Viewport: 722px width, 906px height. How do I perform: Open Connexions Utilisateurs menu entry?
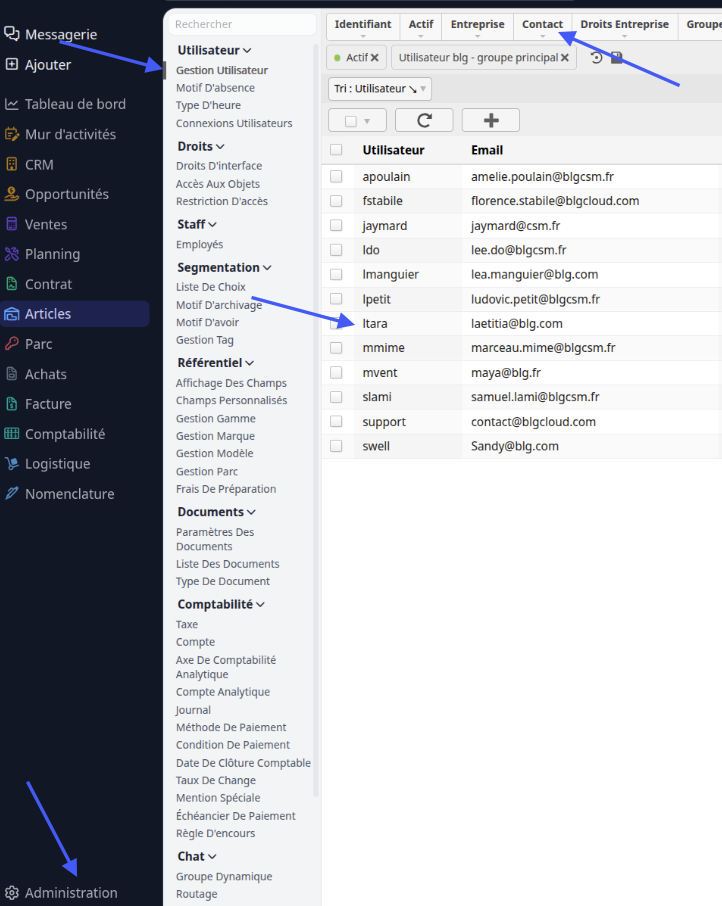234,123
